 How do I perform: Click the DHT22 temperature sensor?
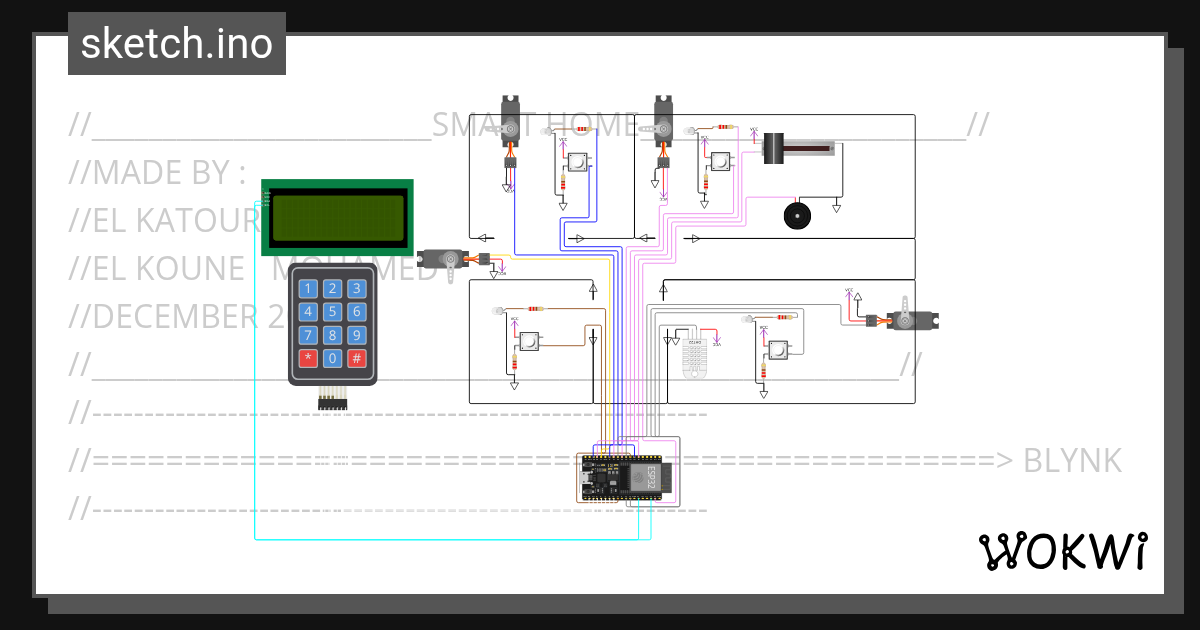694,355
